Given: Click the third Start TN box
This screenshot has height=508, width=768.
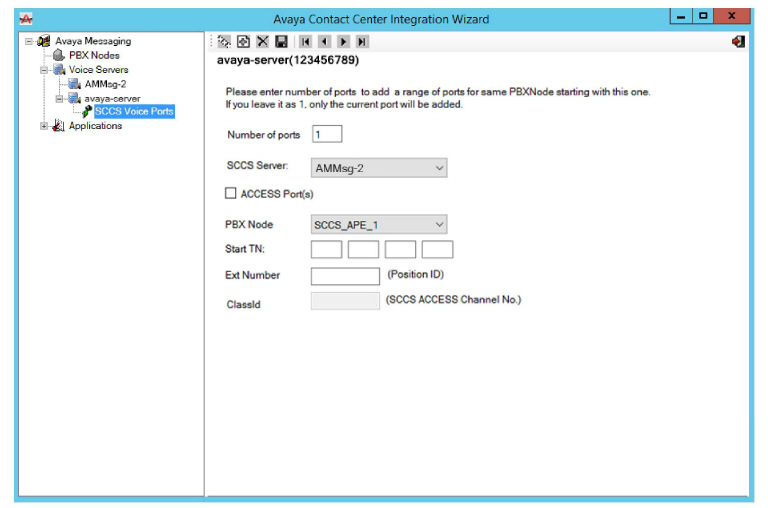Looking at the screenshot, I should pyautogui.click(x=400, y=249).
